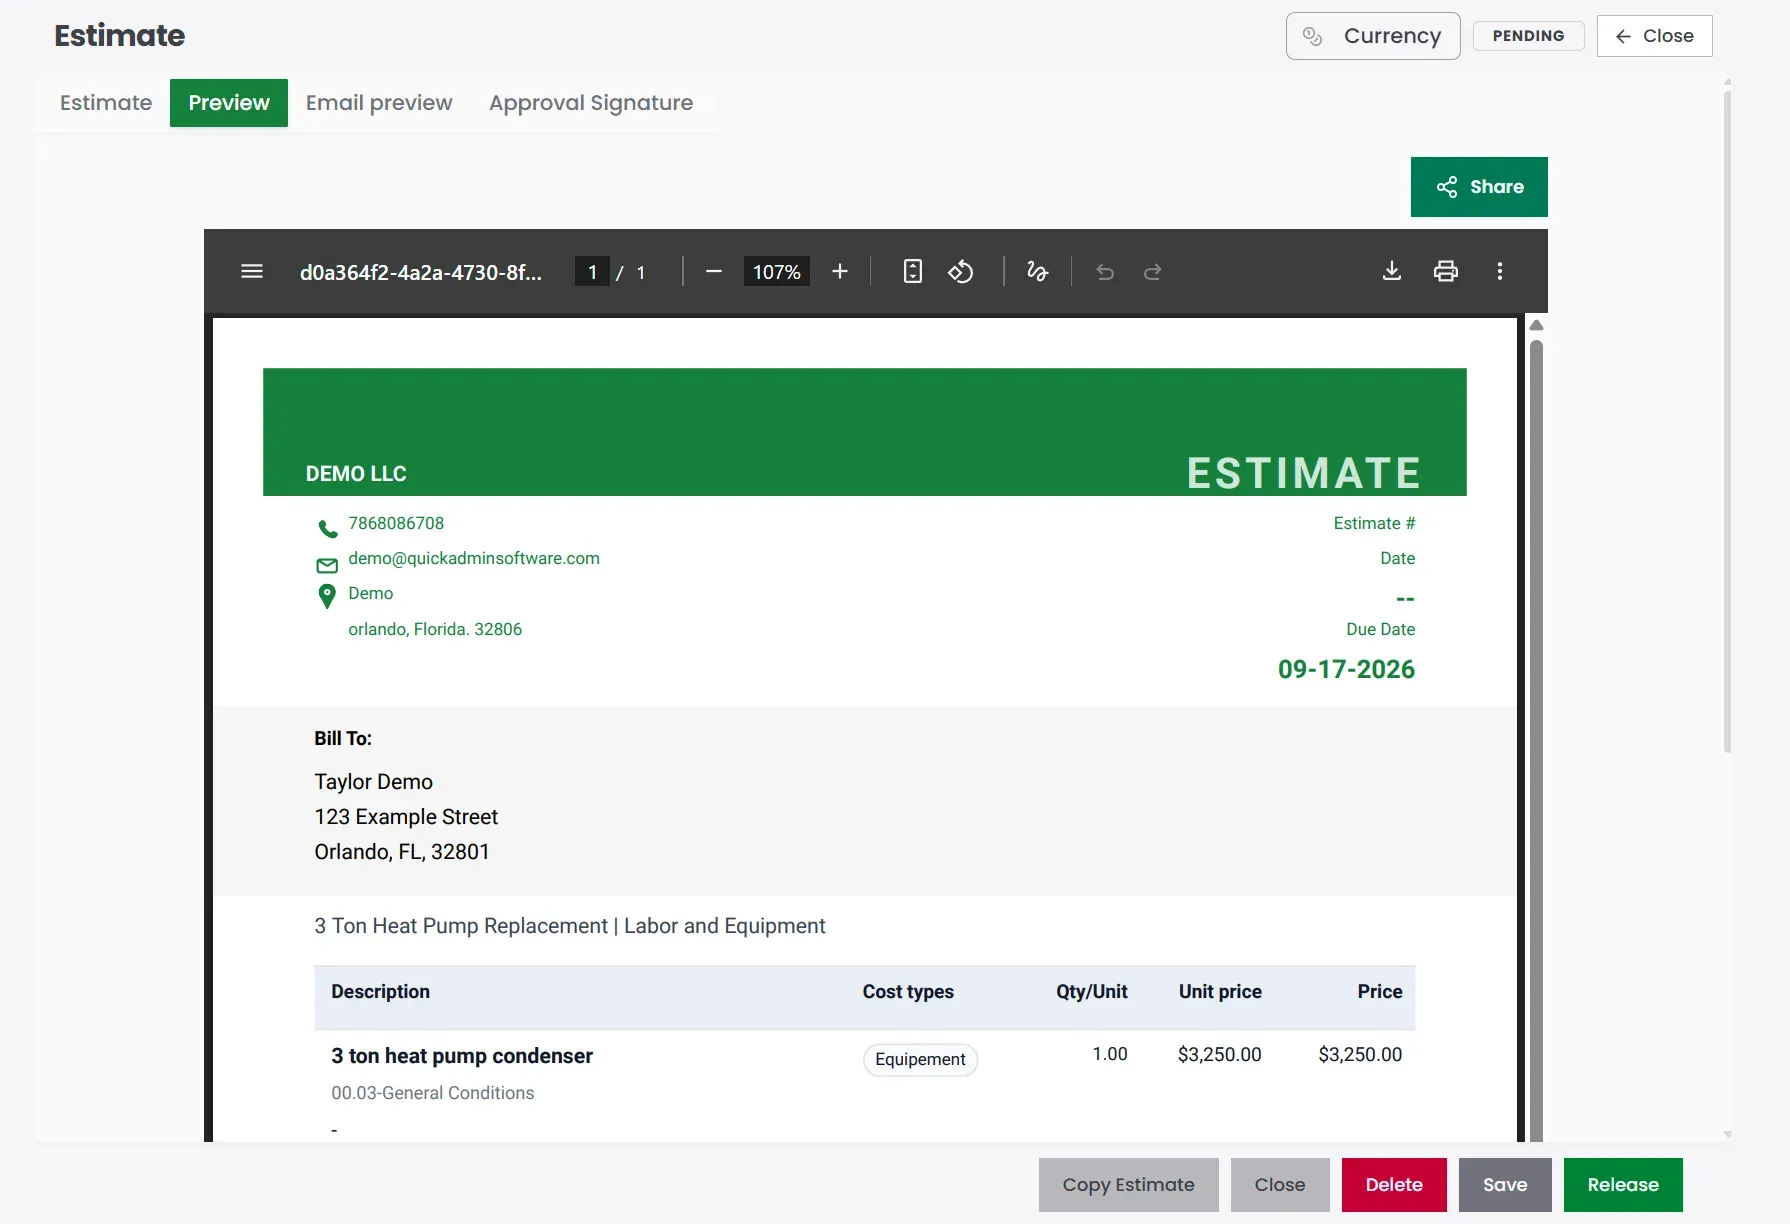Click the Taylor Demo customer name
Screen dimensions: 1790x1224
374,782
